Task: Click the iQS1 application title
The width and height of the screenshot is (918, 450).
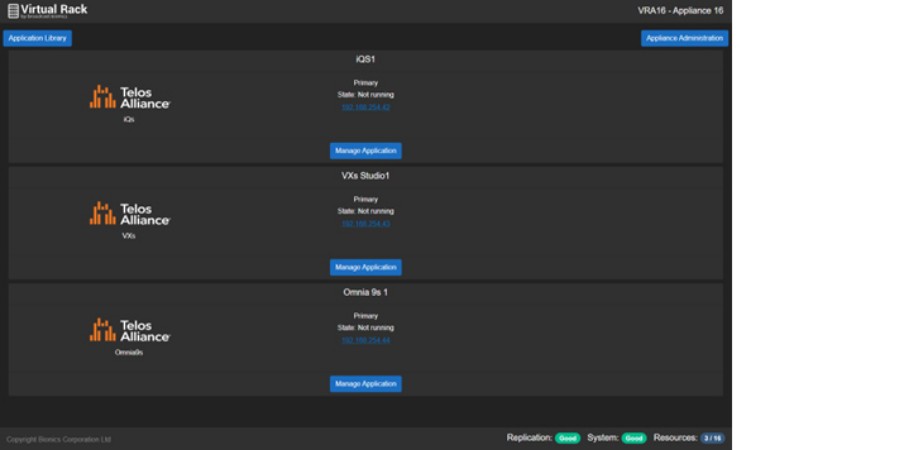Action: (365, 60)
